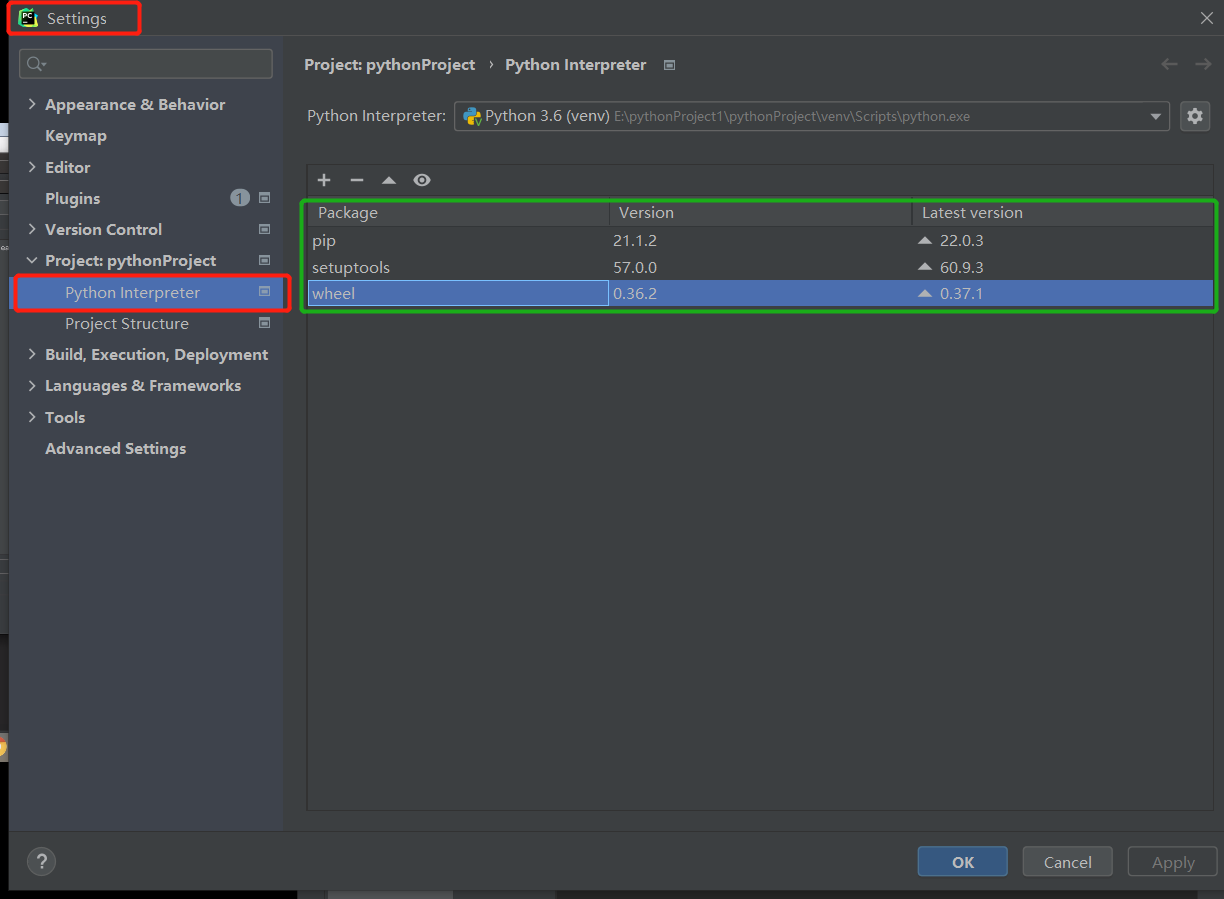Click the PyCharm logo in title bar
Image resolution: width=1224 pixels, height=899 pixels.
28,18
